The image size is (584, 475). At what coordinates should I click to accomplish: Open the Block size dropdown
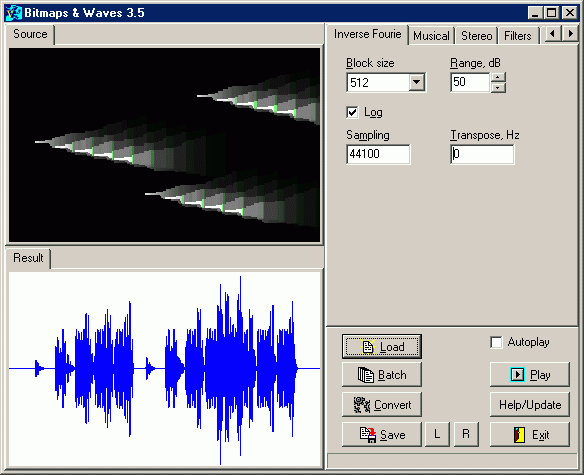coord(416,82)
